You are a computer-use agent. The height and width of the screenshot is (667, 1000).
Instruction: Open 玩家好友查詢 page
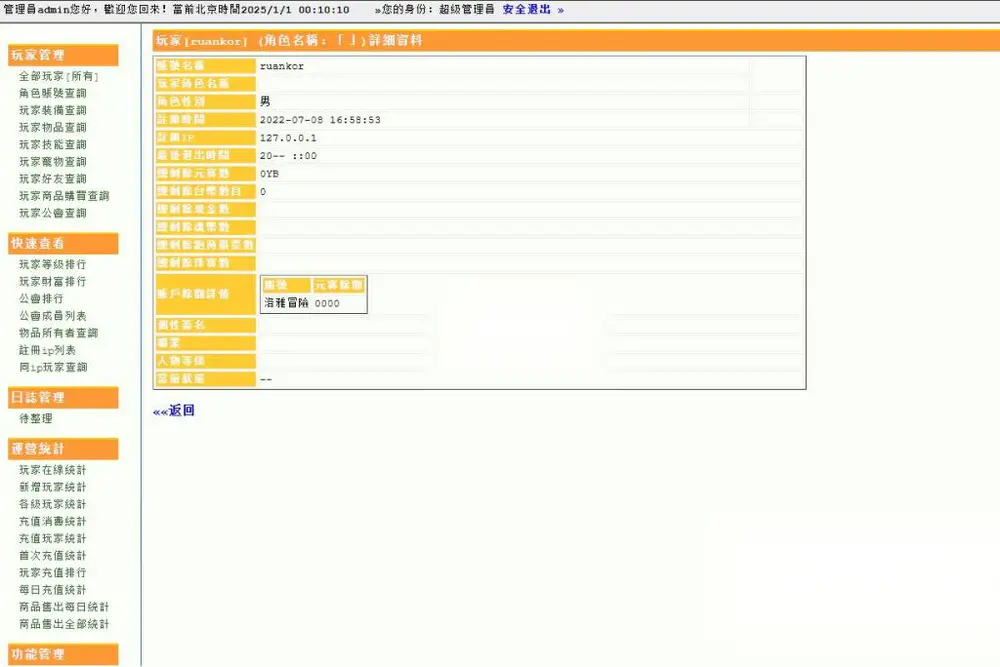53,179
